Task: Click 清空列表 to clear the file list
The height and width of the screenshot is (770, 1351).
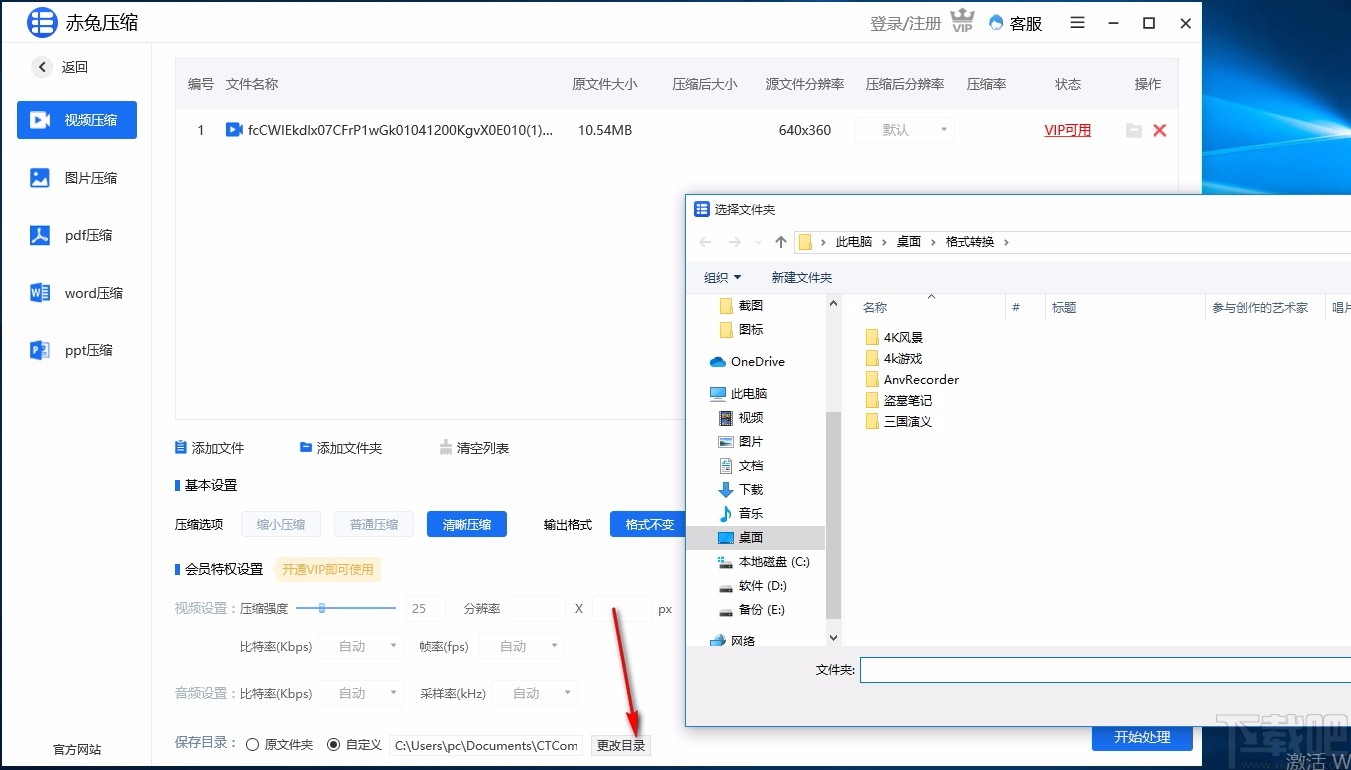Action: [x=481, y=447]
